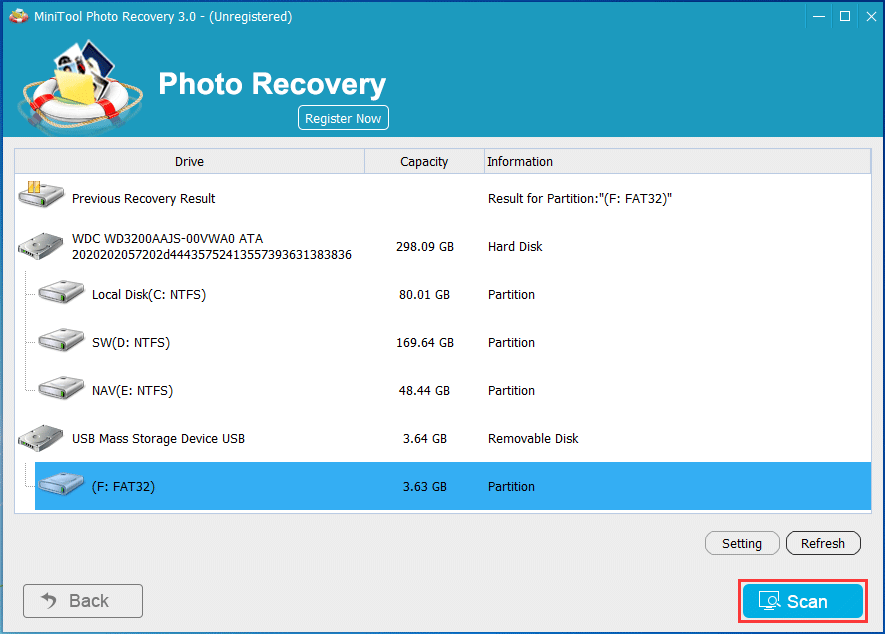Sort by the Capacity column header
The width and height of the screenshot is (885, 634).
pyautogui.click(x=424, y=161)
